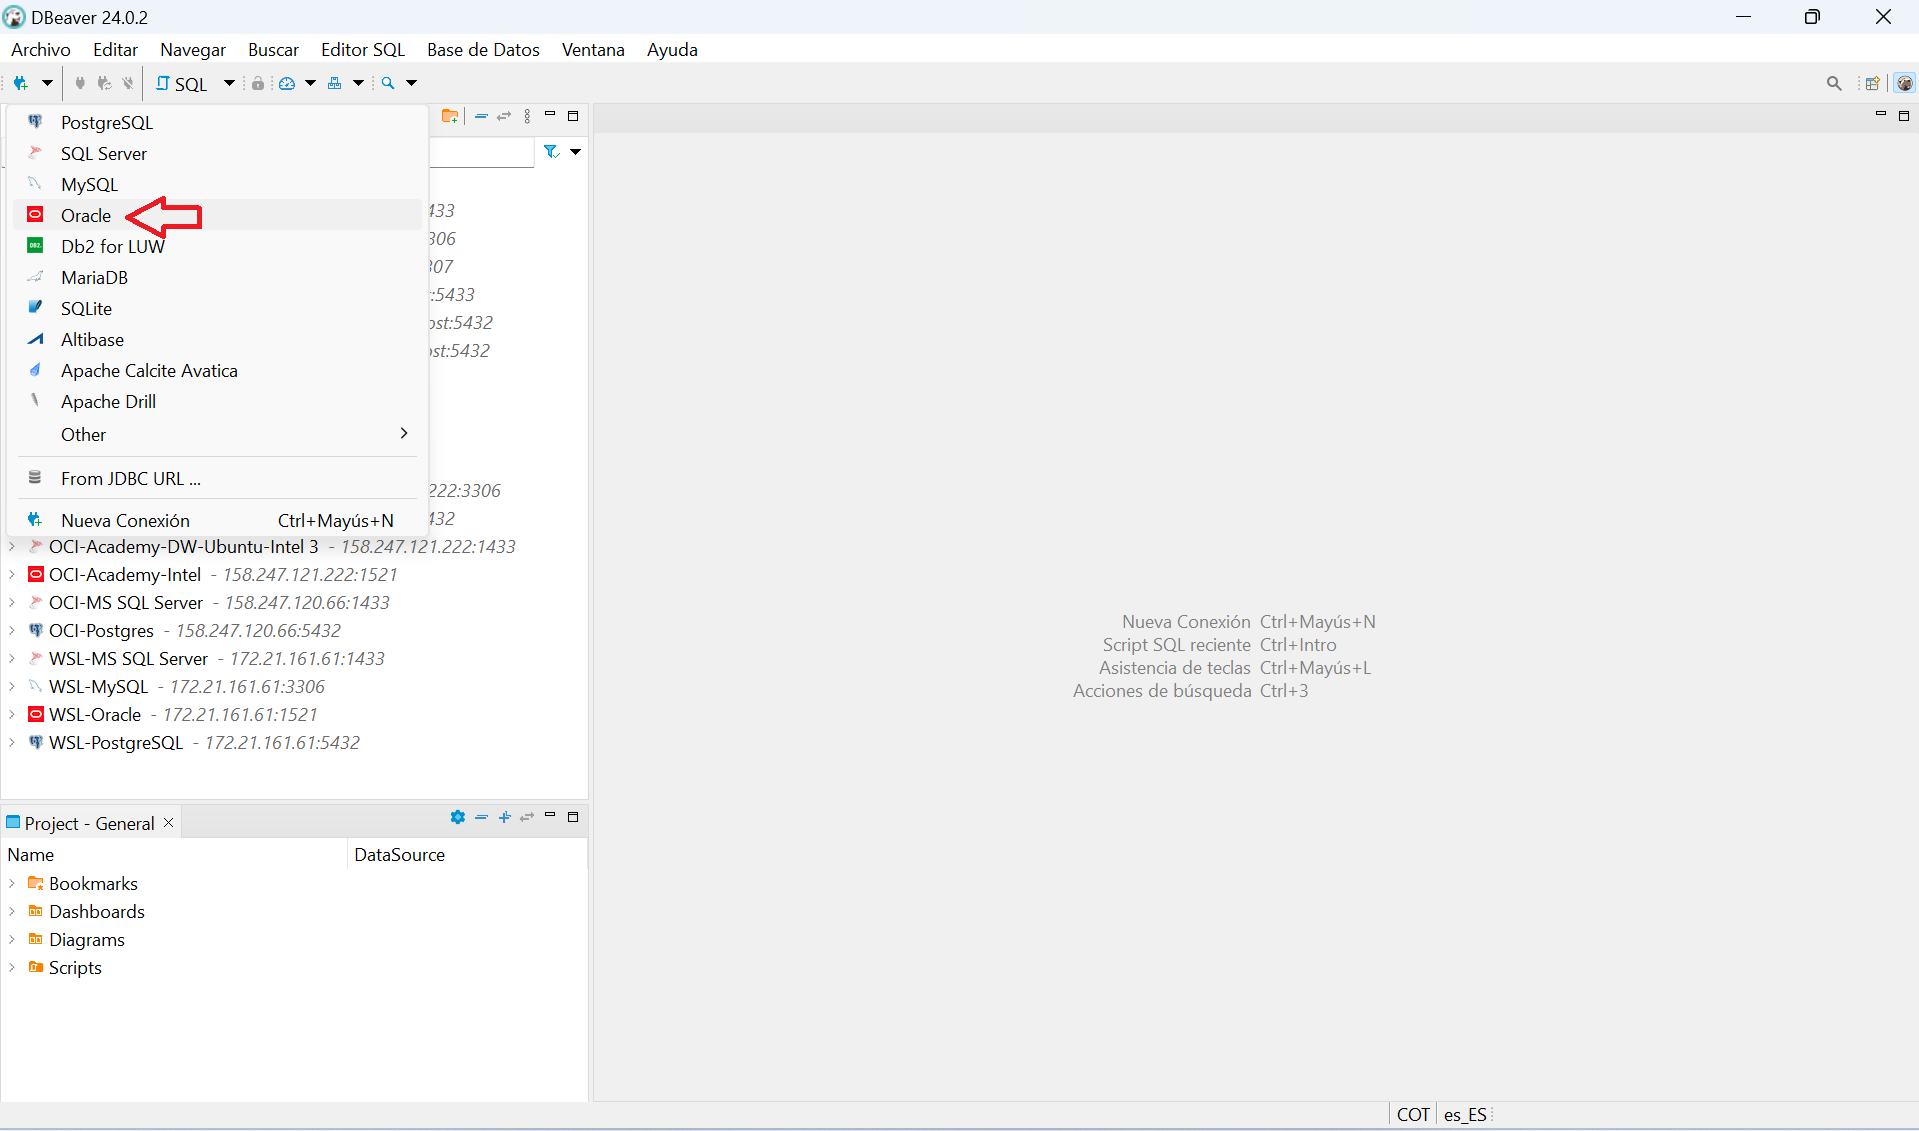
Task: Open the SQL editor dropdown arrow
Action: [x=229, y=83]
